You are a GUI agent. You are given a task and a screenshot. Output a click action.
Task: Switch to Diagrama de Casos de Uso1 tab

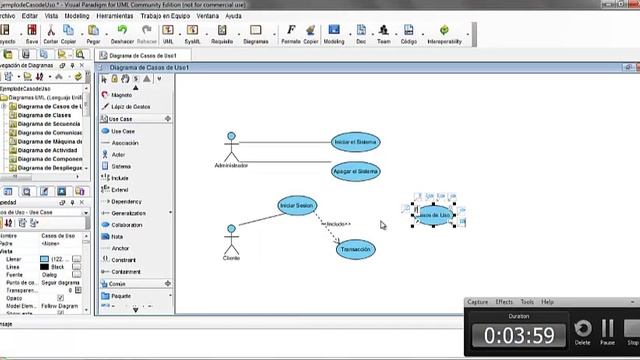click(143, 56)
